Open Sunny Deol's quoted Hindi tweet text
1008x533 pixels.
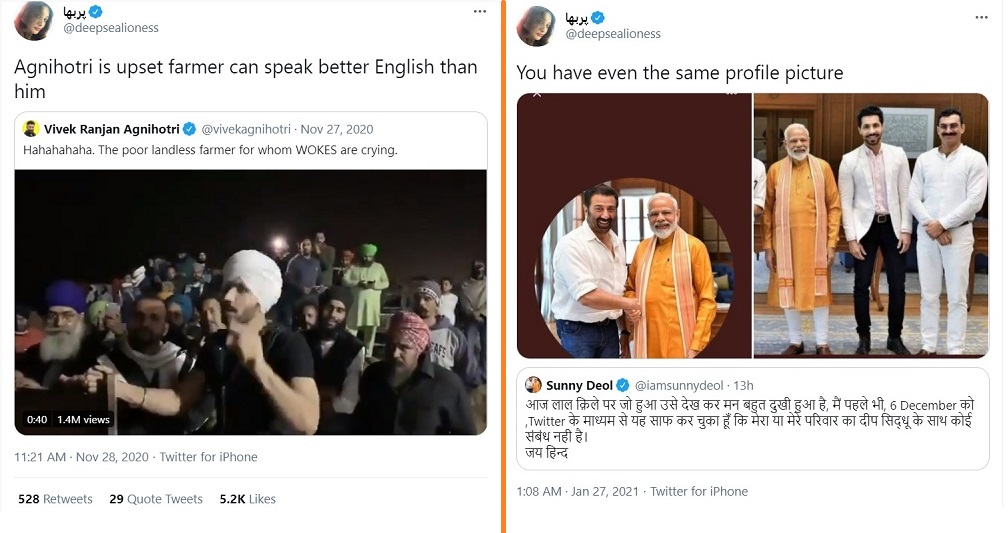[x=750, y=427]
